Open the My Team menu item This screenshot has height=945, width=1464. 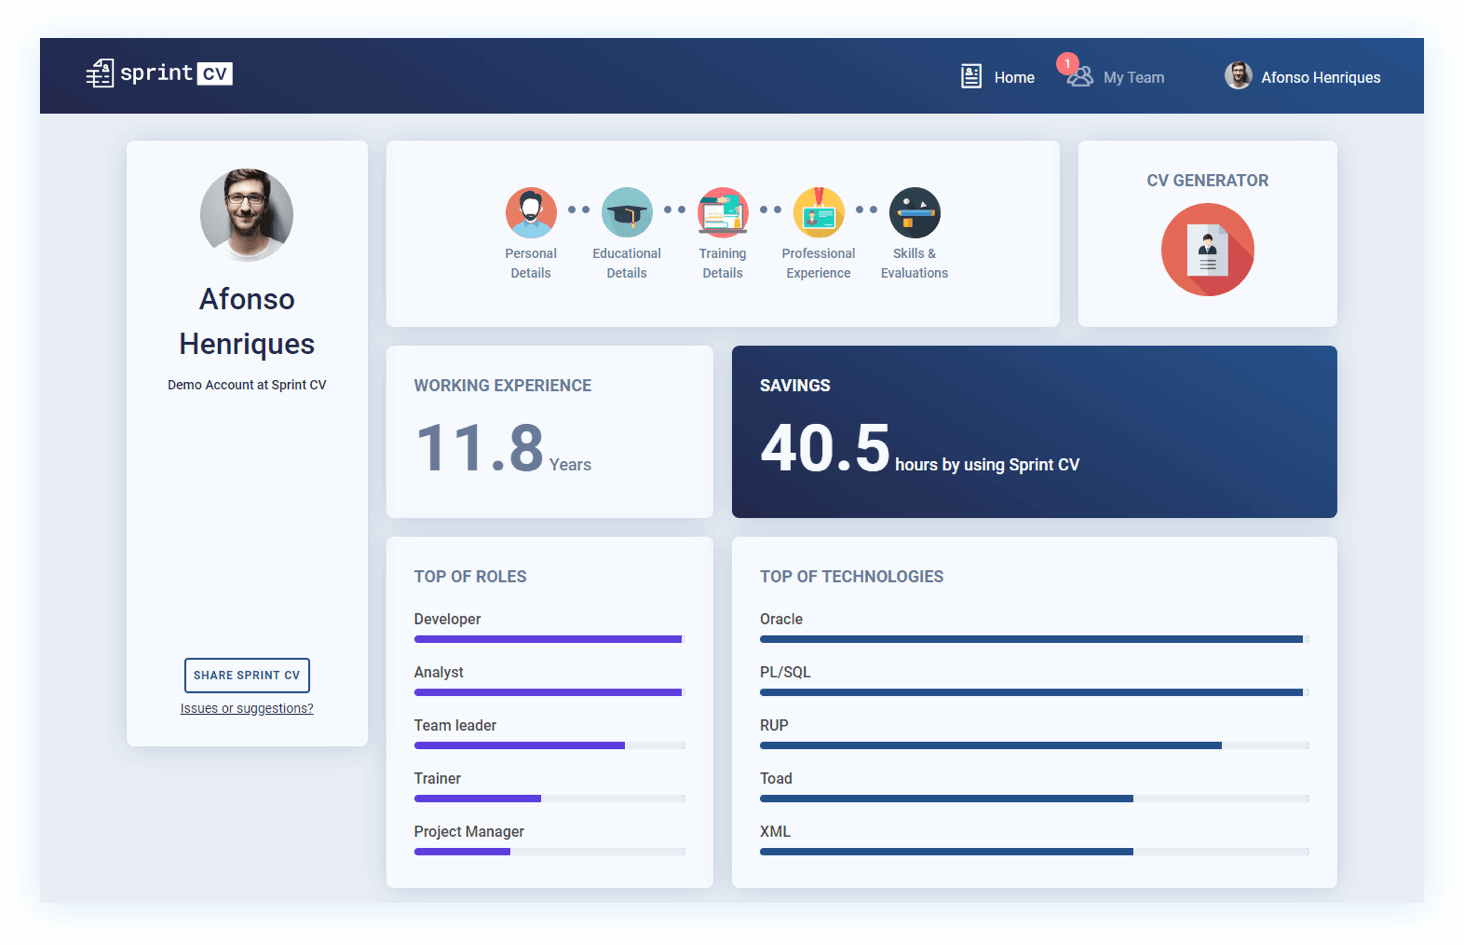pos(1133,78)
